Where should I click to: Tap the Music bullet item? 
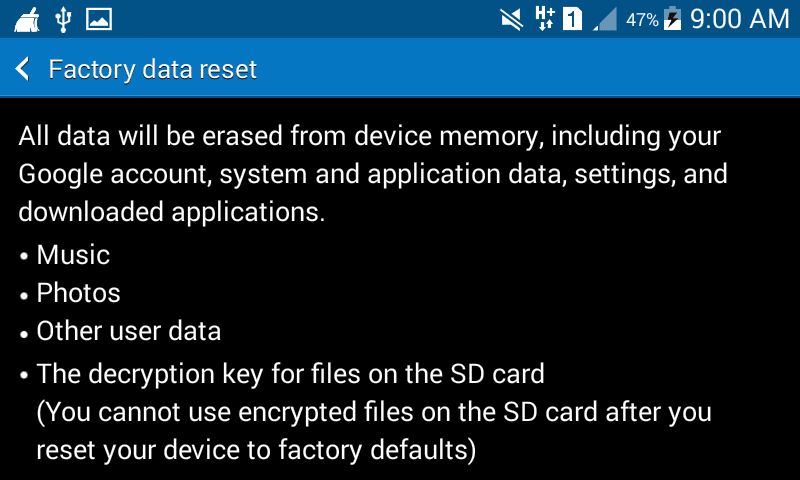coord(73,255)
